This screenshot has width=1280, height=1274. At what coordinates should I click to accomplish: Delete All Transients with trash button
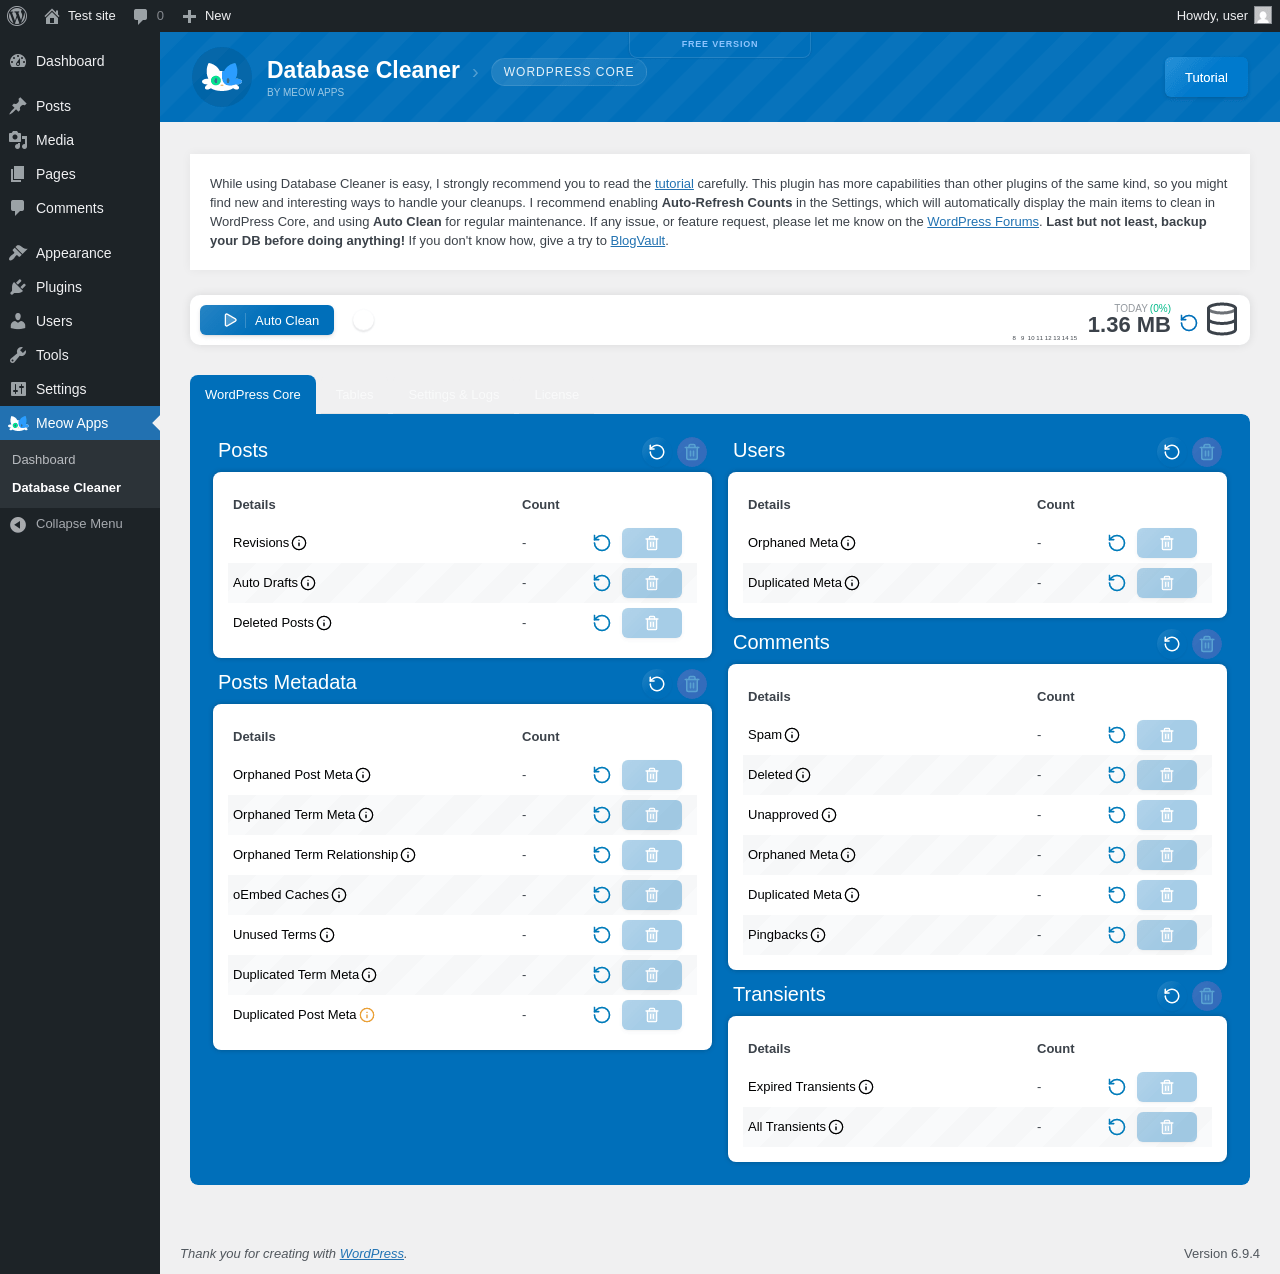click(1167, 1127)
